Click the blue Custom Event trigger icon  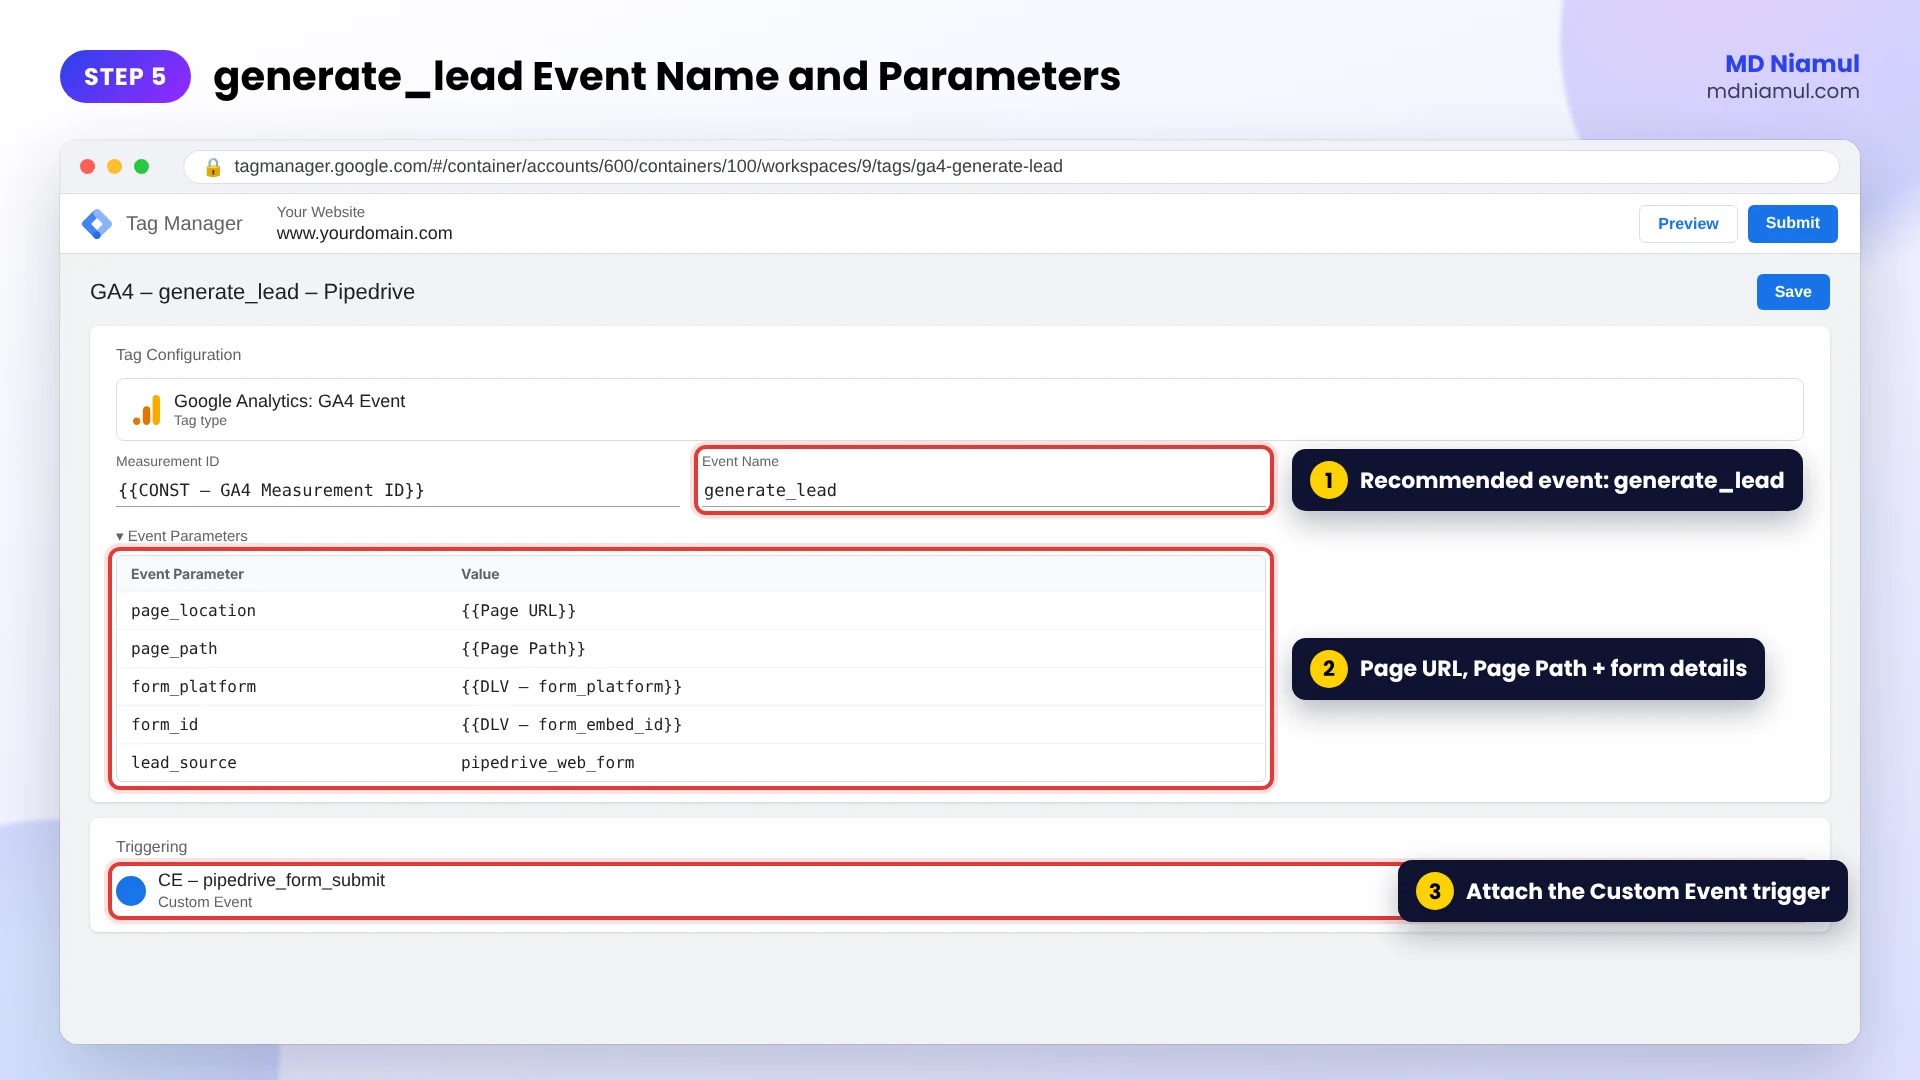[131, 890]
